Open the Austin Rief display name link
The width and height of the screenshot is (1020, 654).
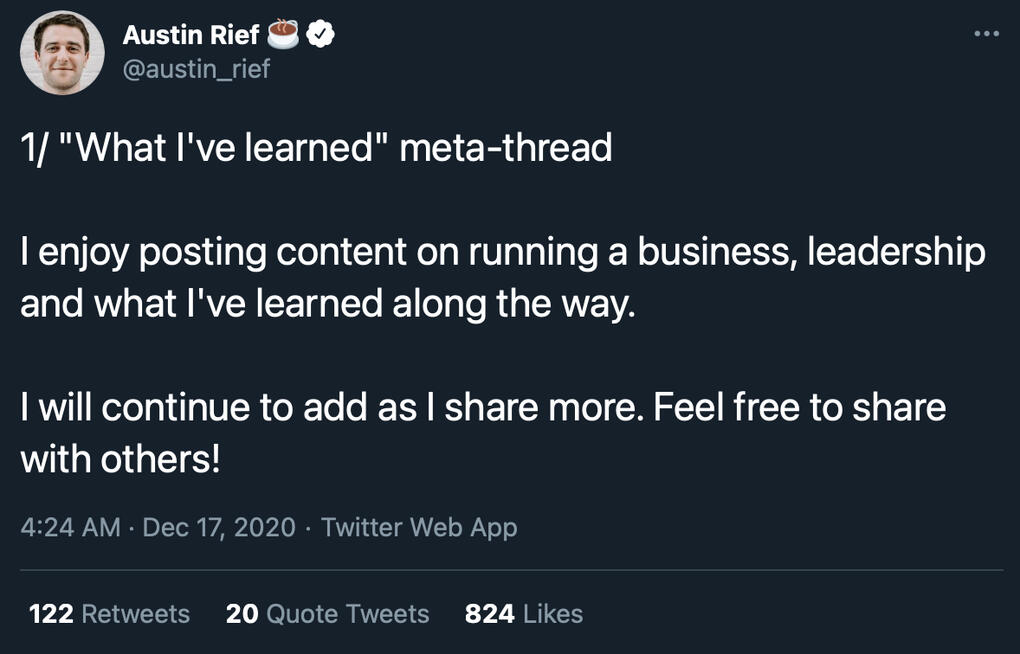190,36
